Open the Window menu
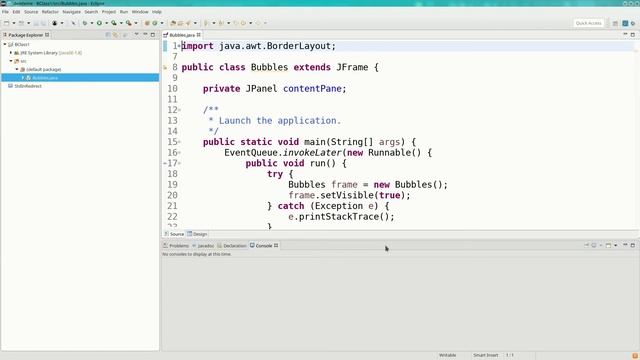Viewport: 640px width, 360px height. coord(140,12)
